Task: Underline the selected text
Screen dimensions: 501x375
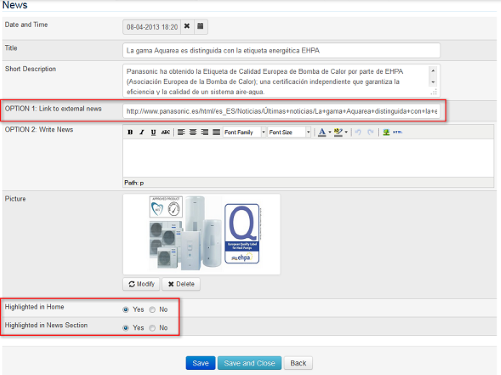Action: pos(153,132)
